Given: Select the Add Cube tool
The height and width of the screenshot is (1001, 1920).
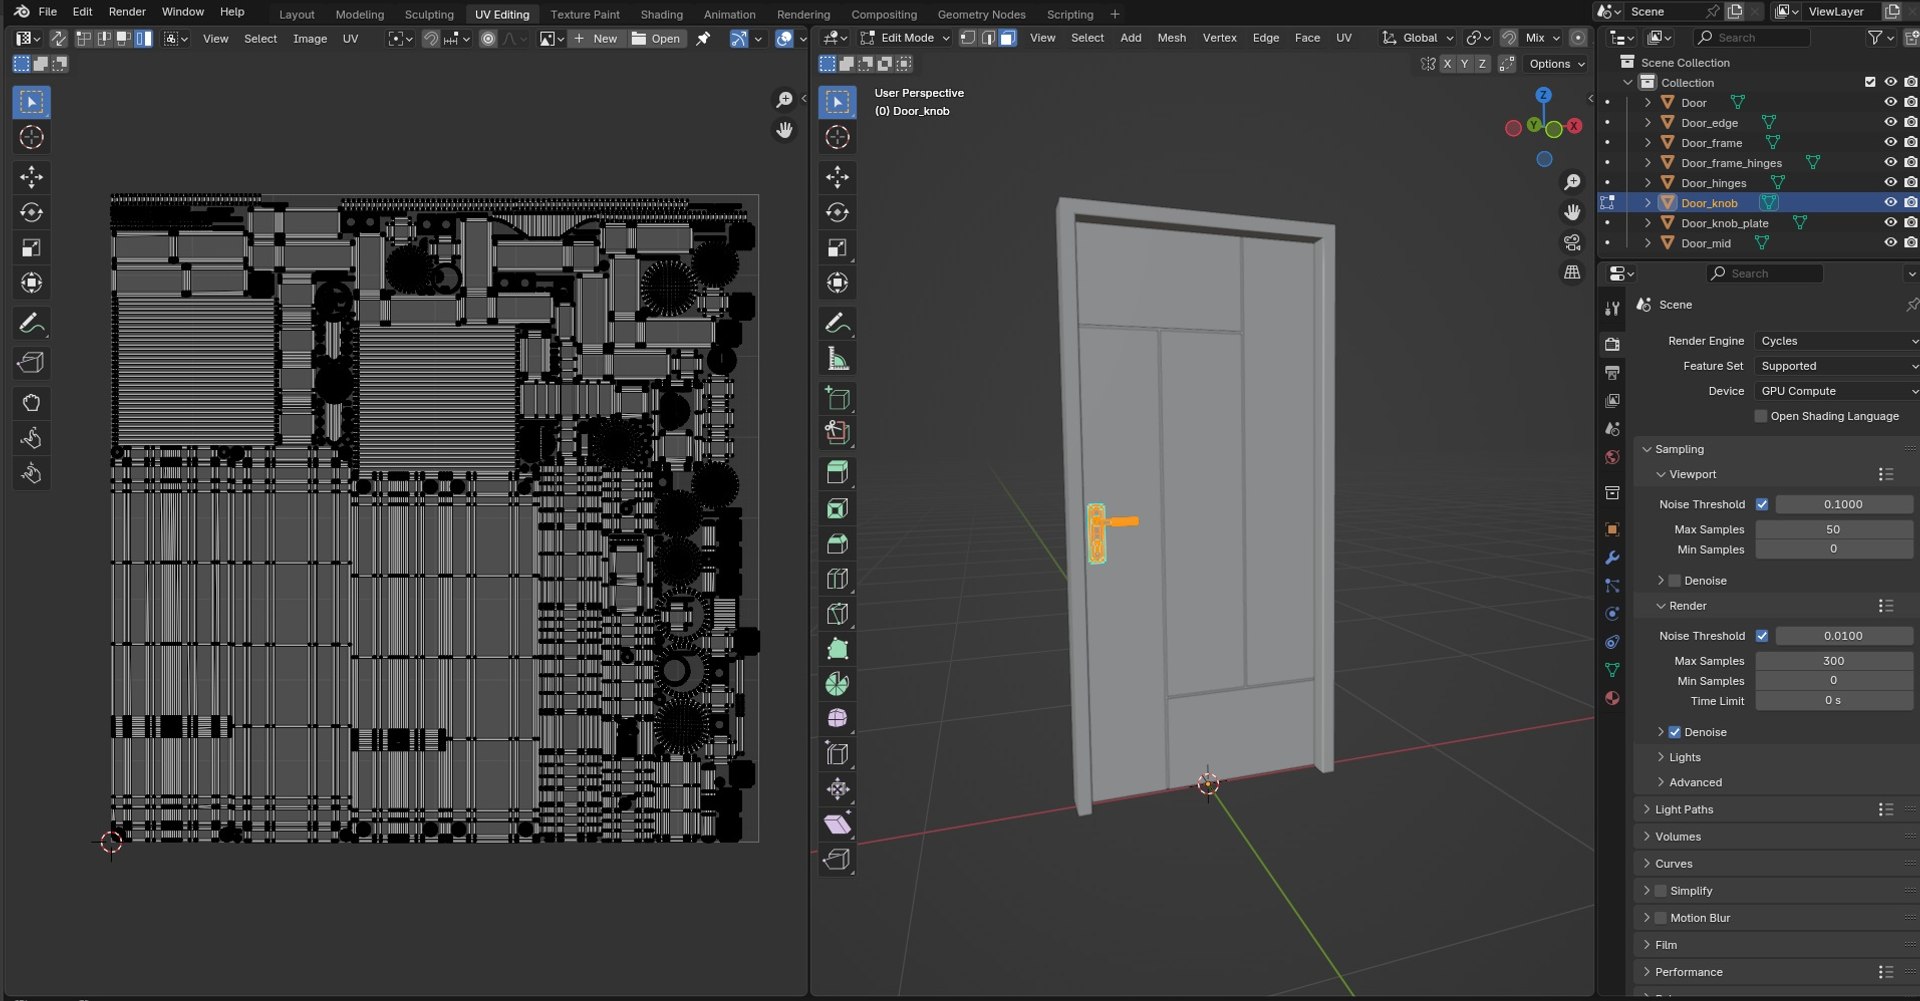Looking at the screenshot, I should point(837,398).
